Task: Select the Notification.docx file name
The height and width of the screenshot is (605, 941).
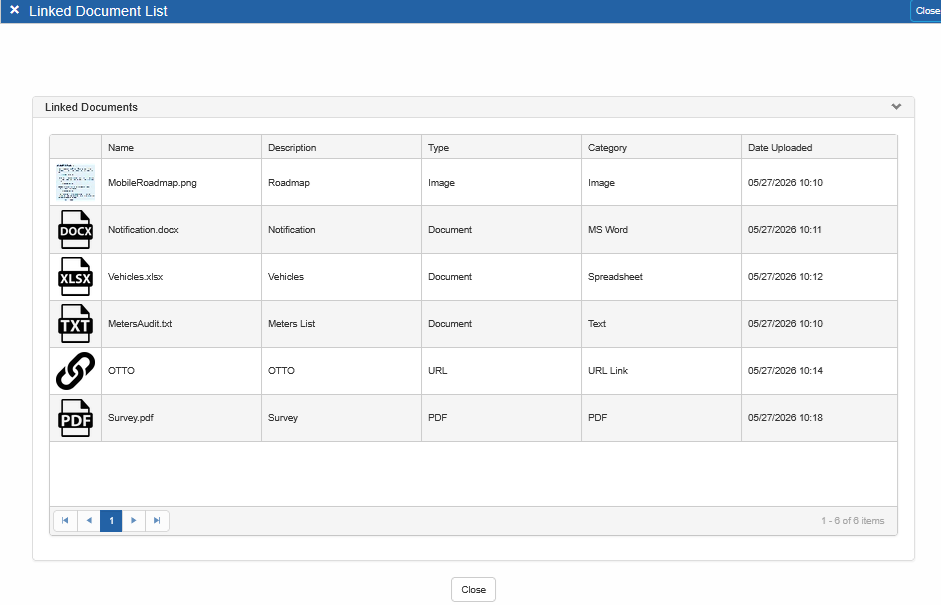Action: click(x=143, y=229)
